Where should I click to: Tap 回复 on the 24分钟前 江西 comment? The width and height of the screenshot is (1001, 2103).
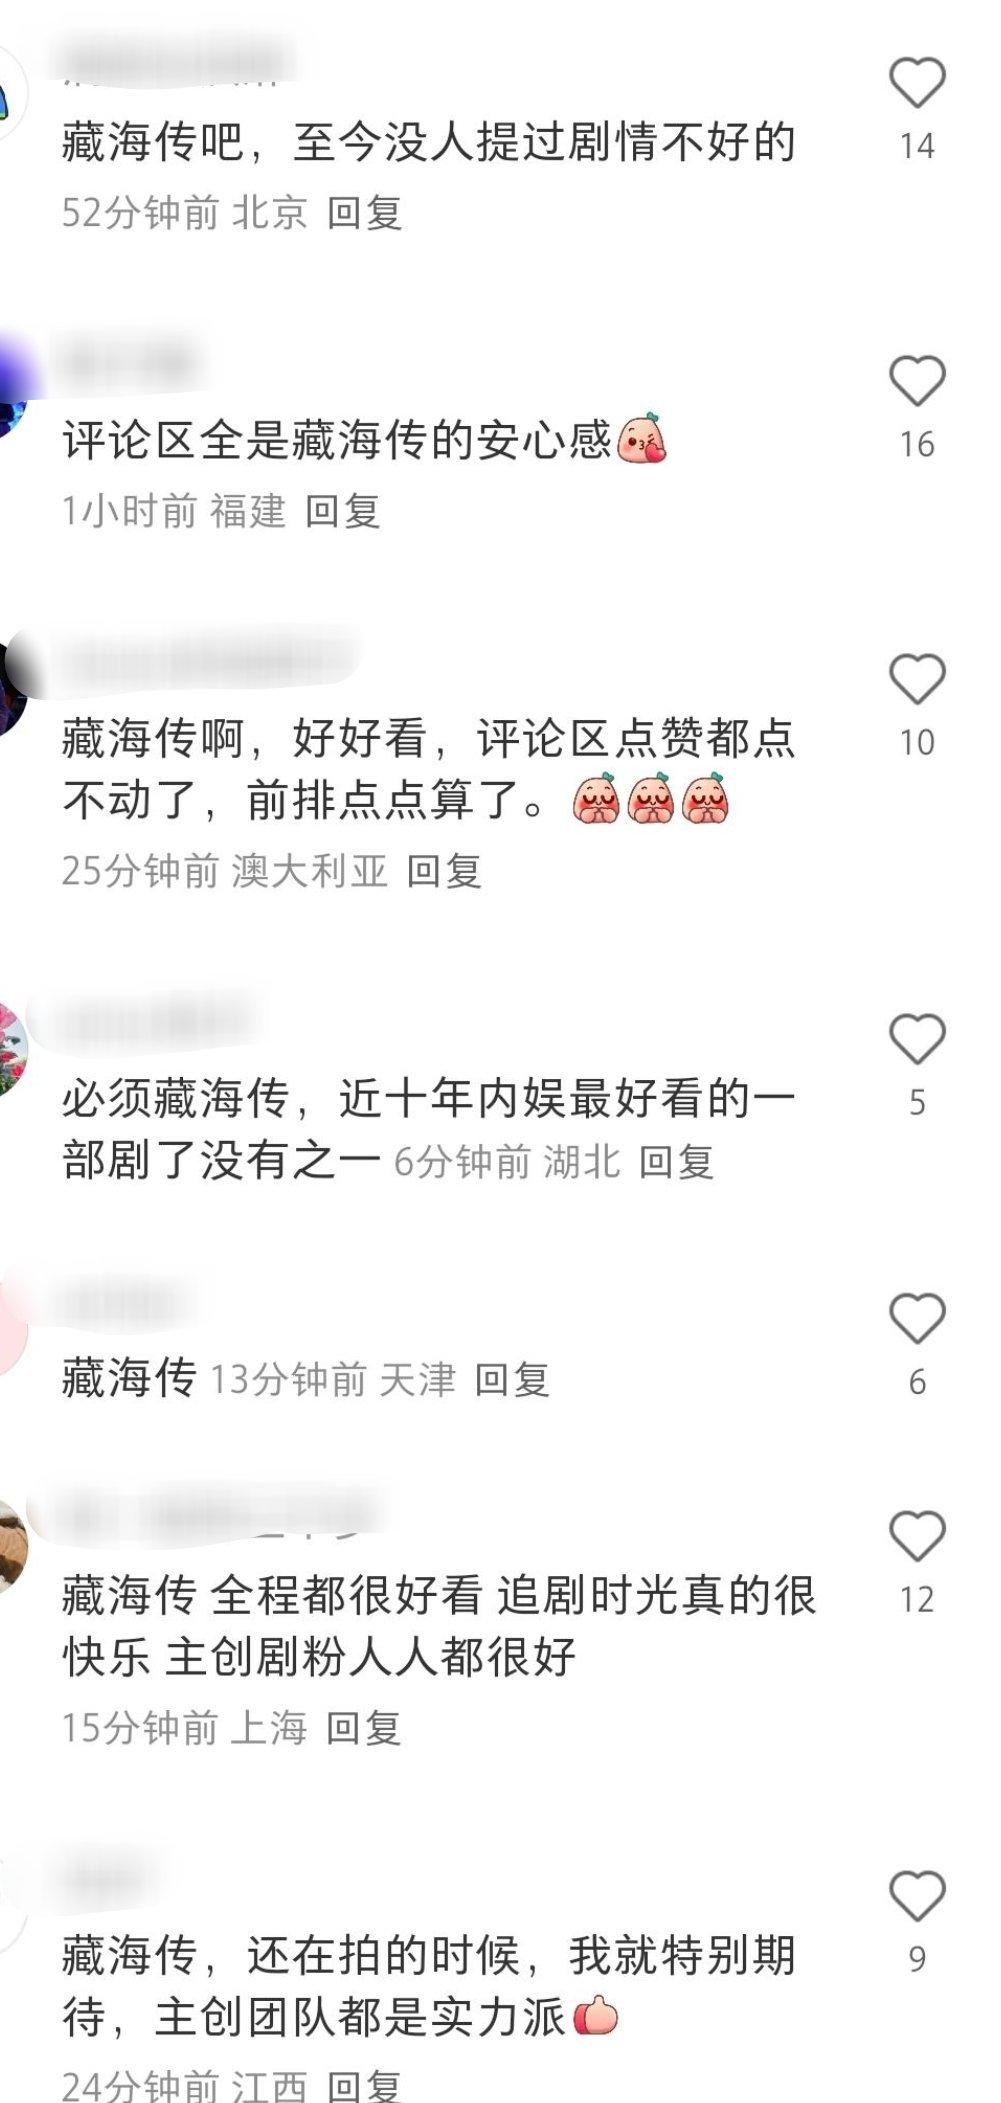click(364, 2086)
